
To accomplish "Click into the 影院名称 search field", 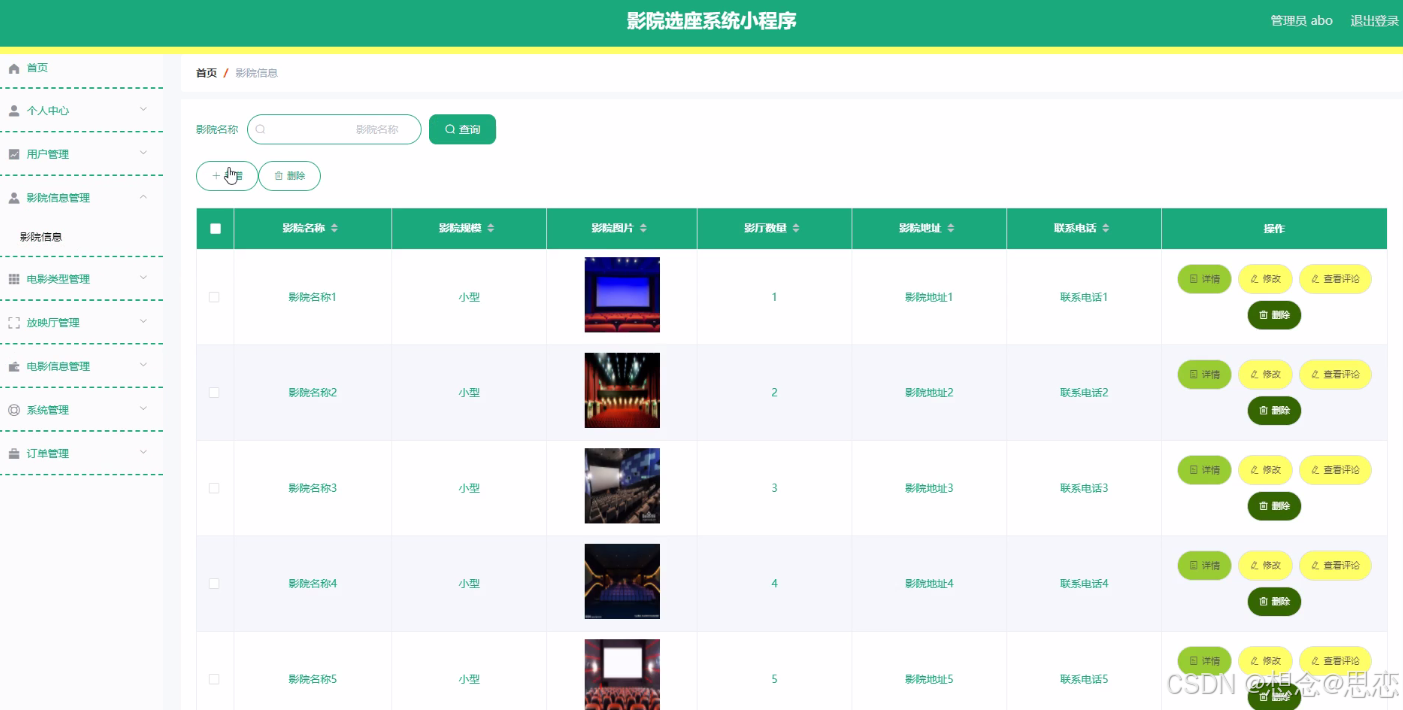I will (334, 129).
